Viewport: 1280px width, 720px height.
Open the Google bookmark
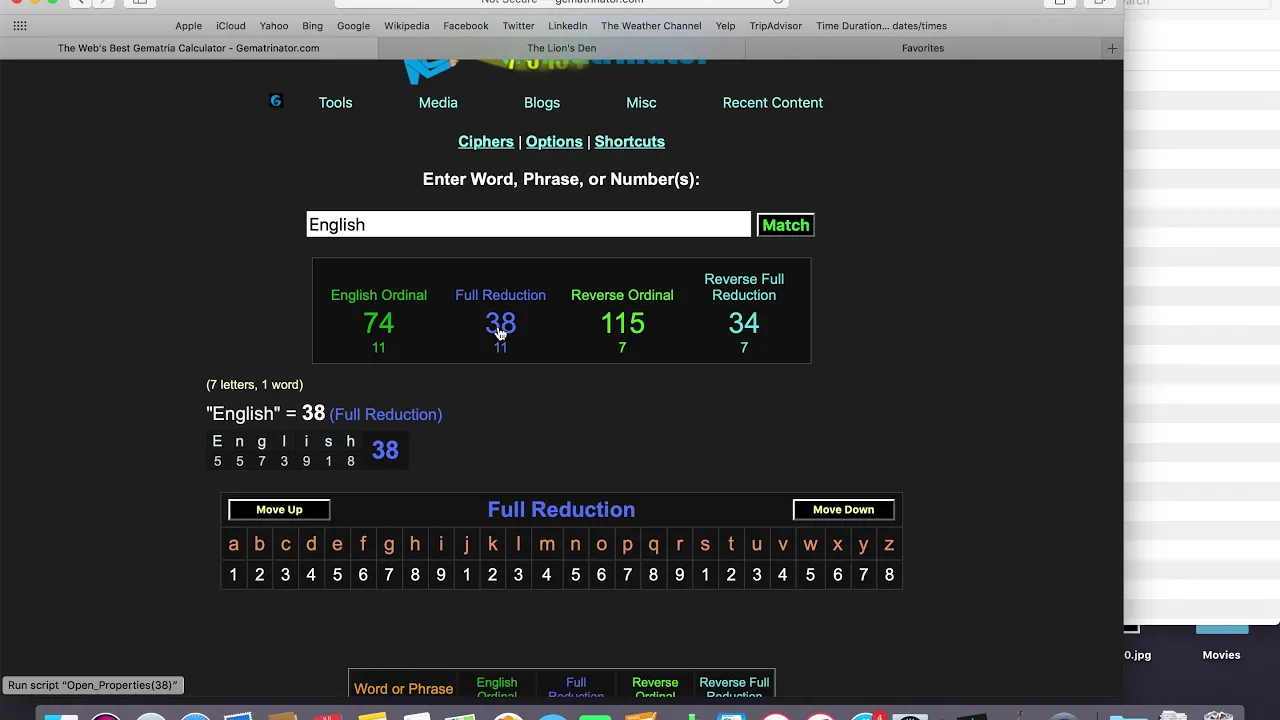point(353,26)
